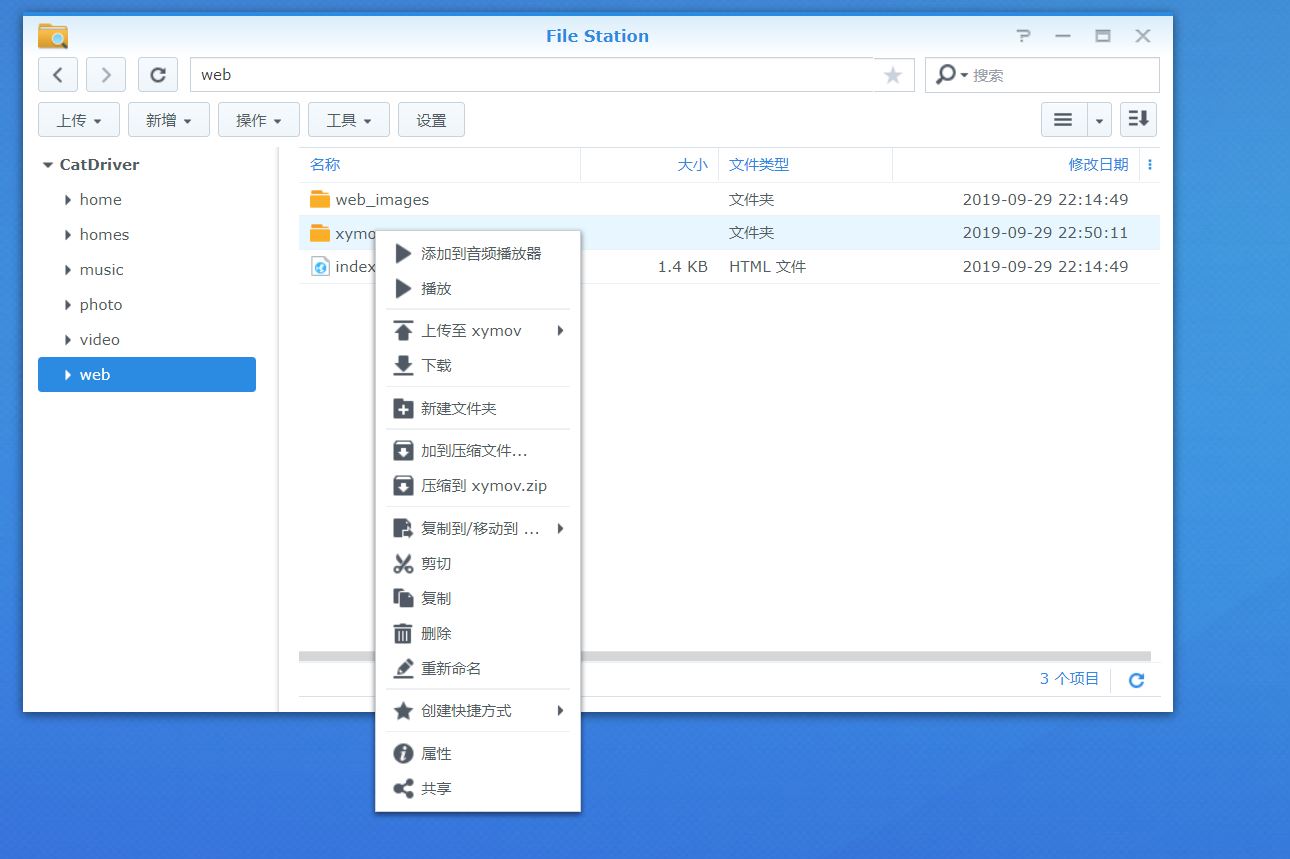Switch to list view layout
This screenshot has height=859, width=1290.
coord(1063,119)
